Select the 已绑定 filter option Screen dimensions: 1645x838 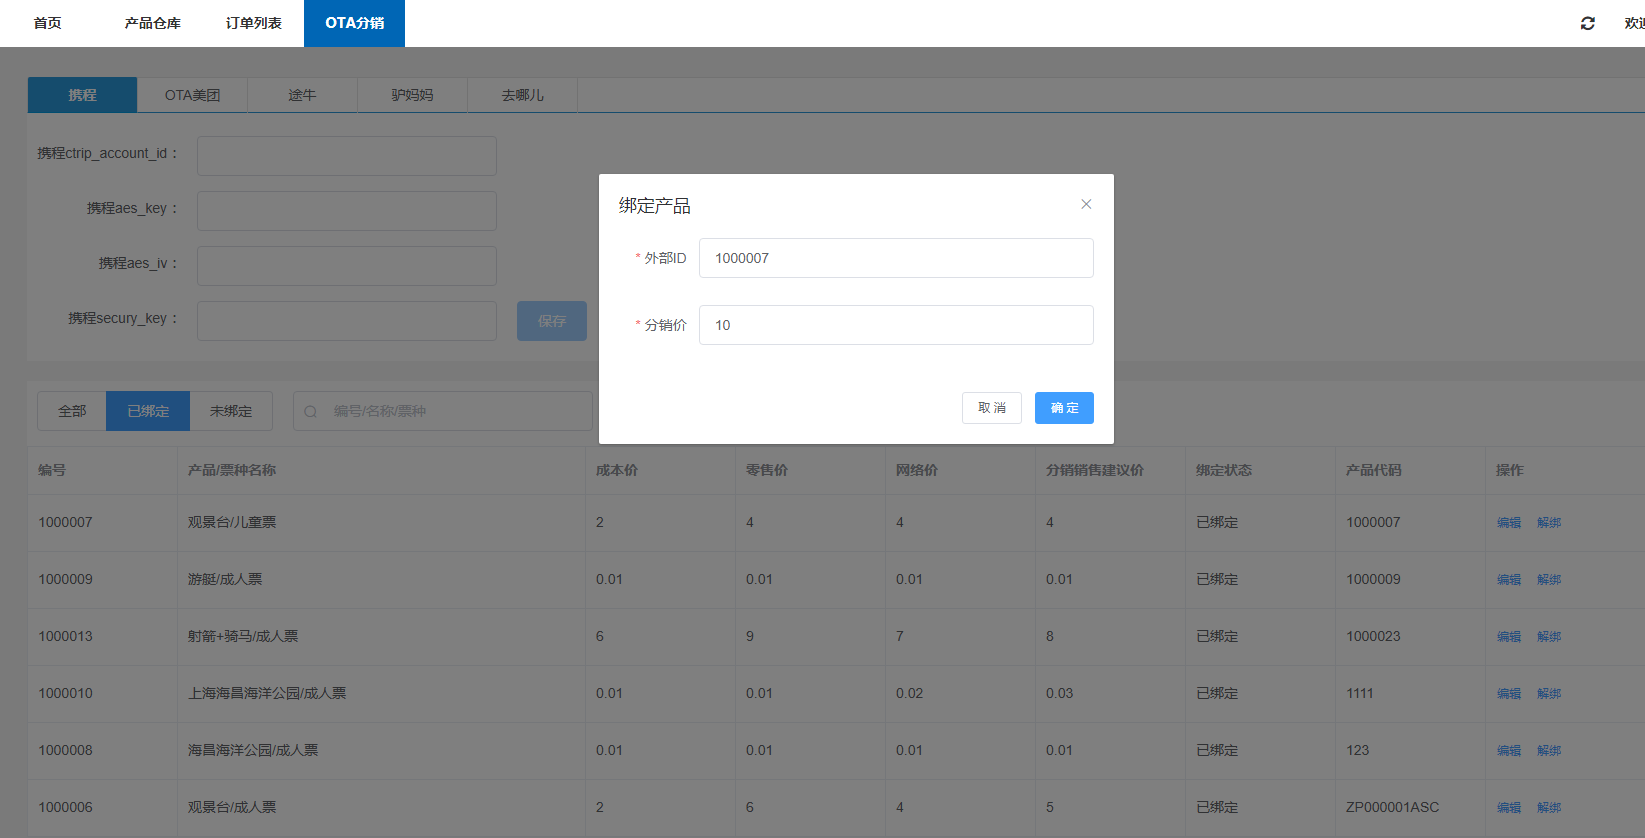(148, 411)
